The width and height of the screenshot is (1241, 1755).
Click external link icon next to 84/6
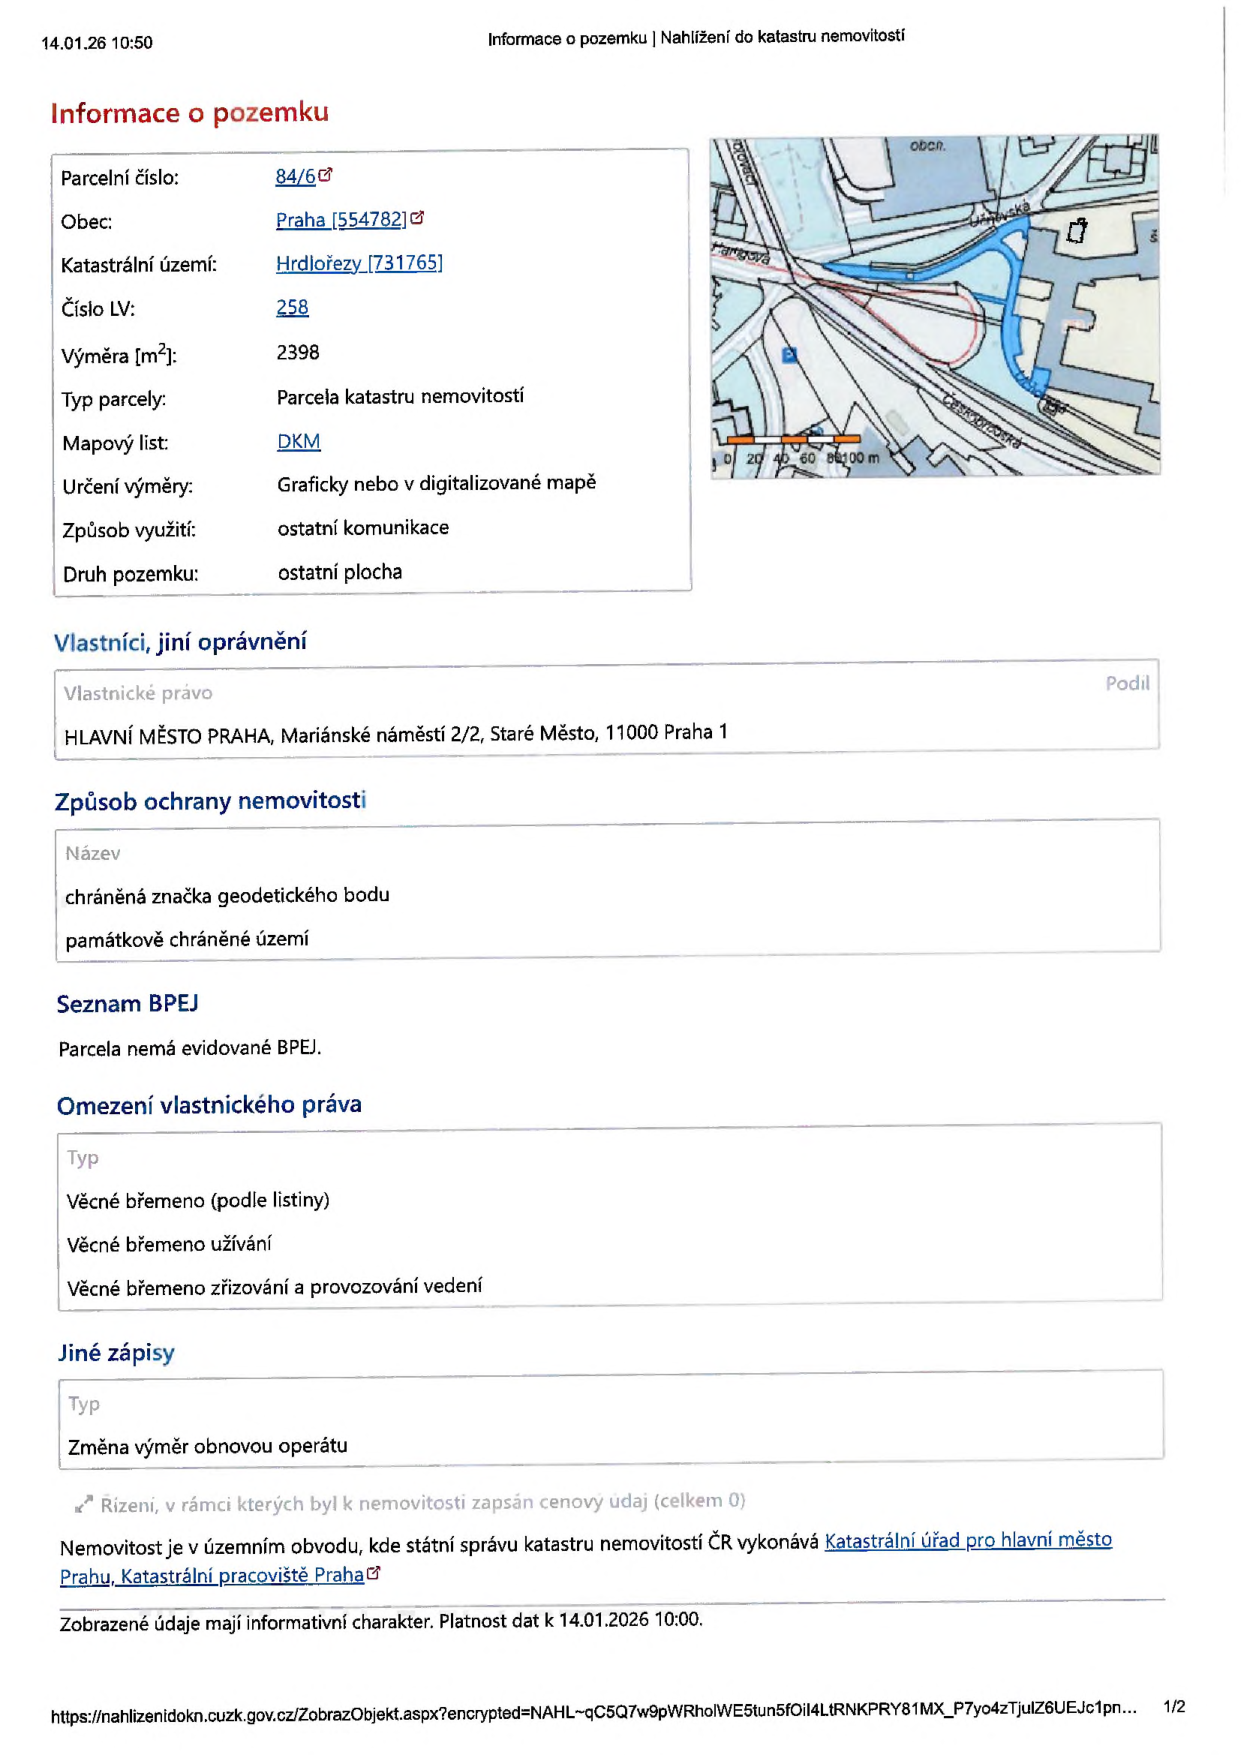(x=325, y=175)
